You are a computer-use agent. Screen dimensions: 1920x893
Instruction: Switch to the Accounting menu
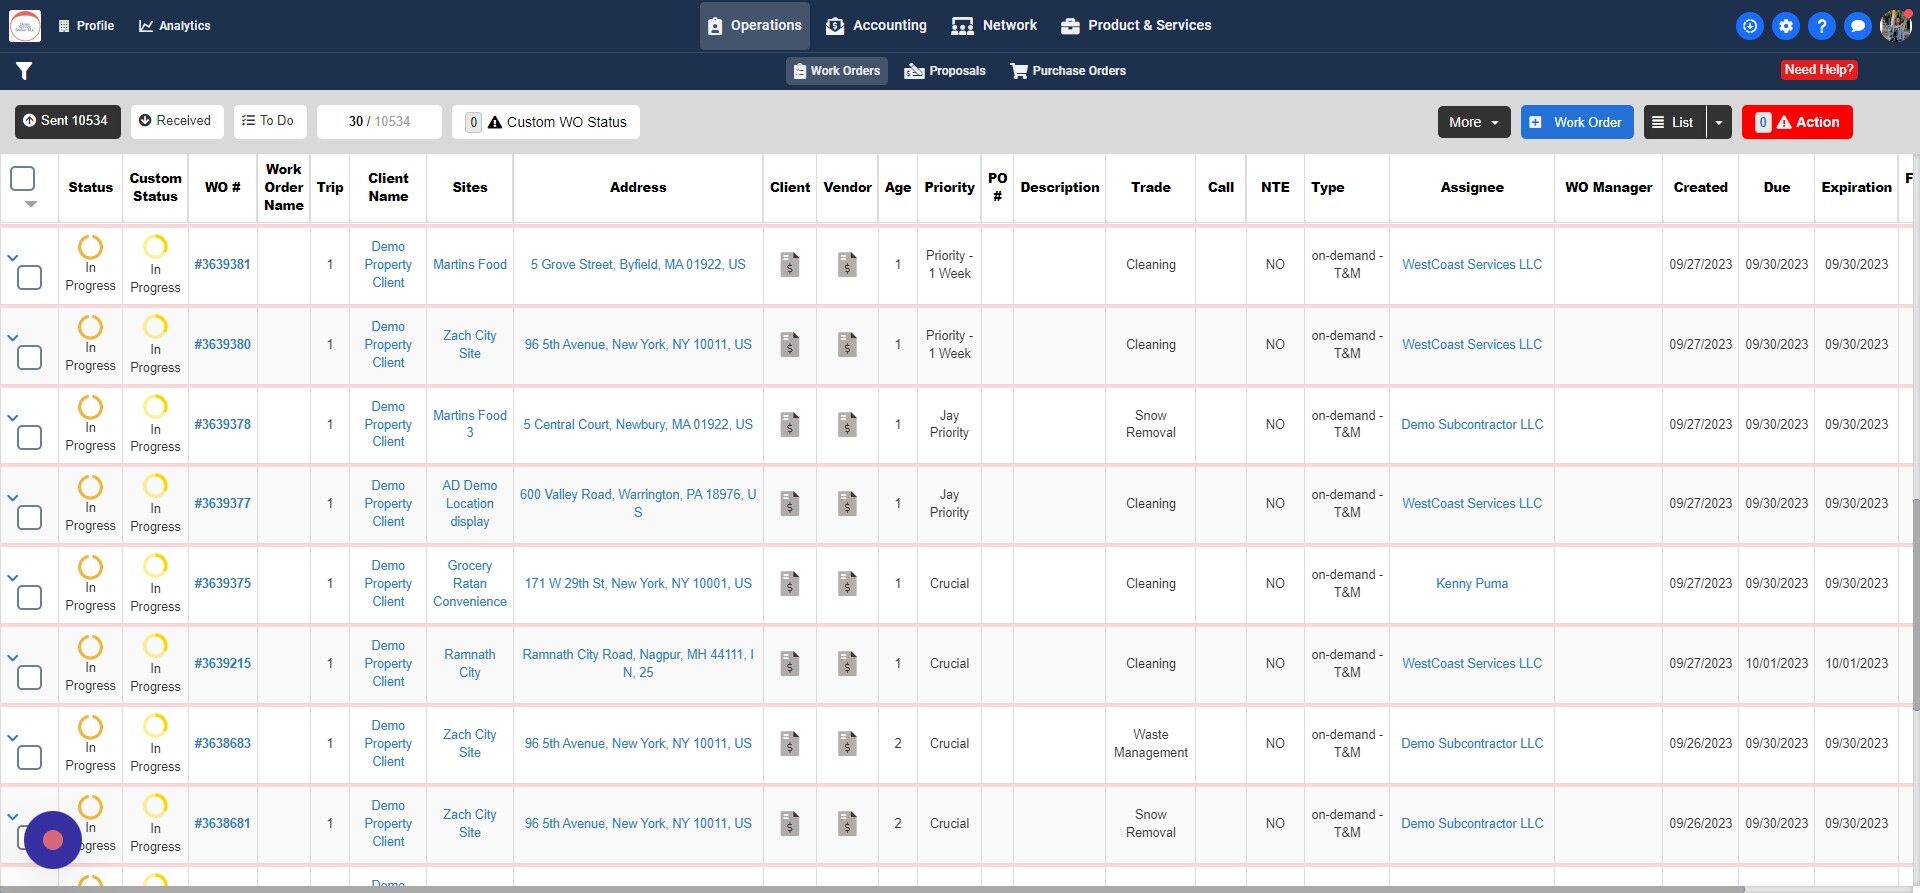[x=877, y=26]
